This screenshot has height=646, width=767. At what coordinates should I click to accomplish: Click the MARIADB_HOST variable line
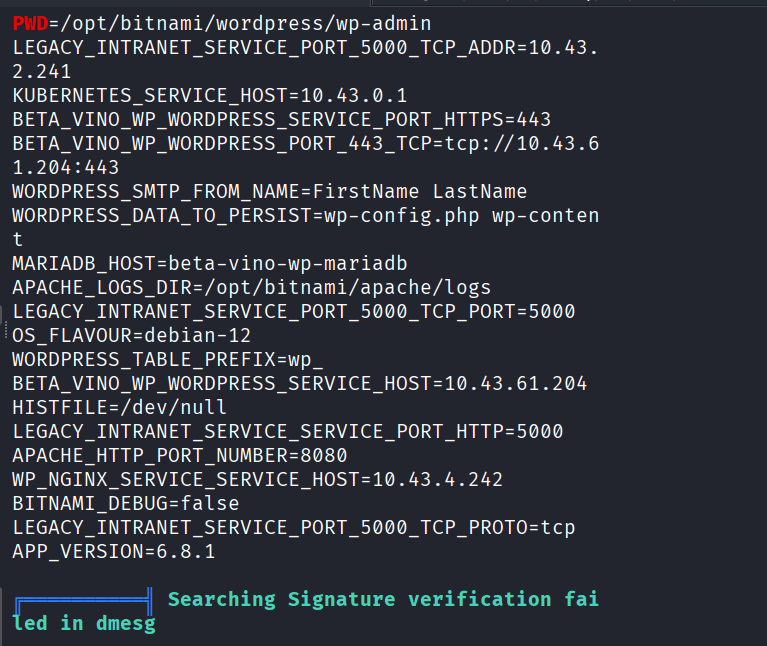pyautogui.click(x=210, y=264)
